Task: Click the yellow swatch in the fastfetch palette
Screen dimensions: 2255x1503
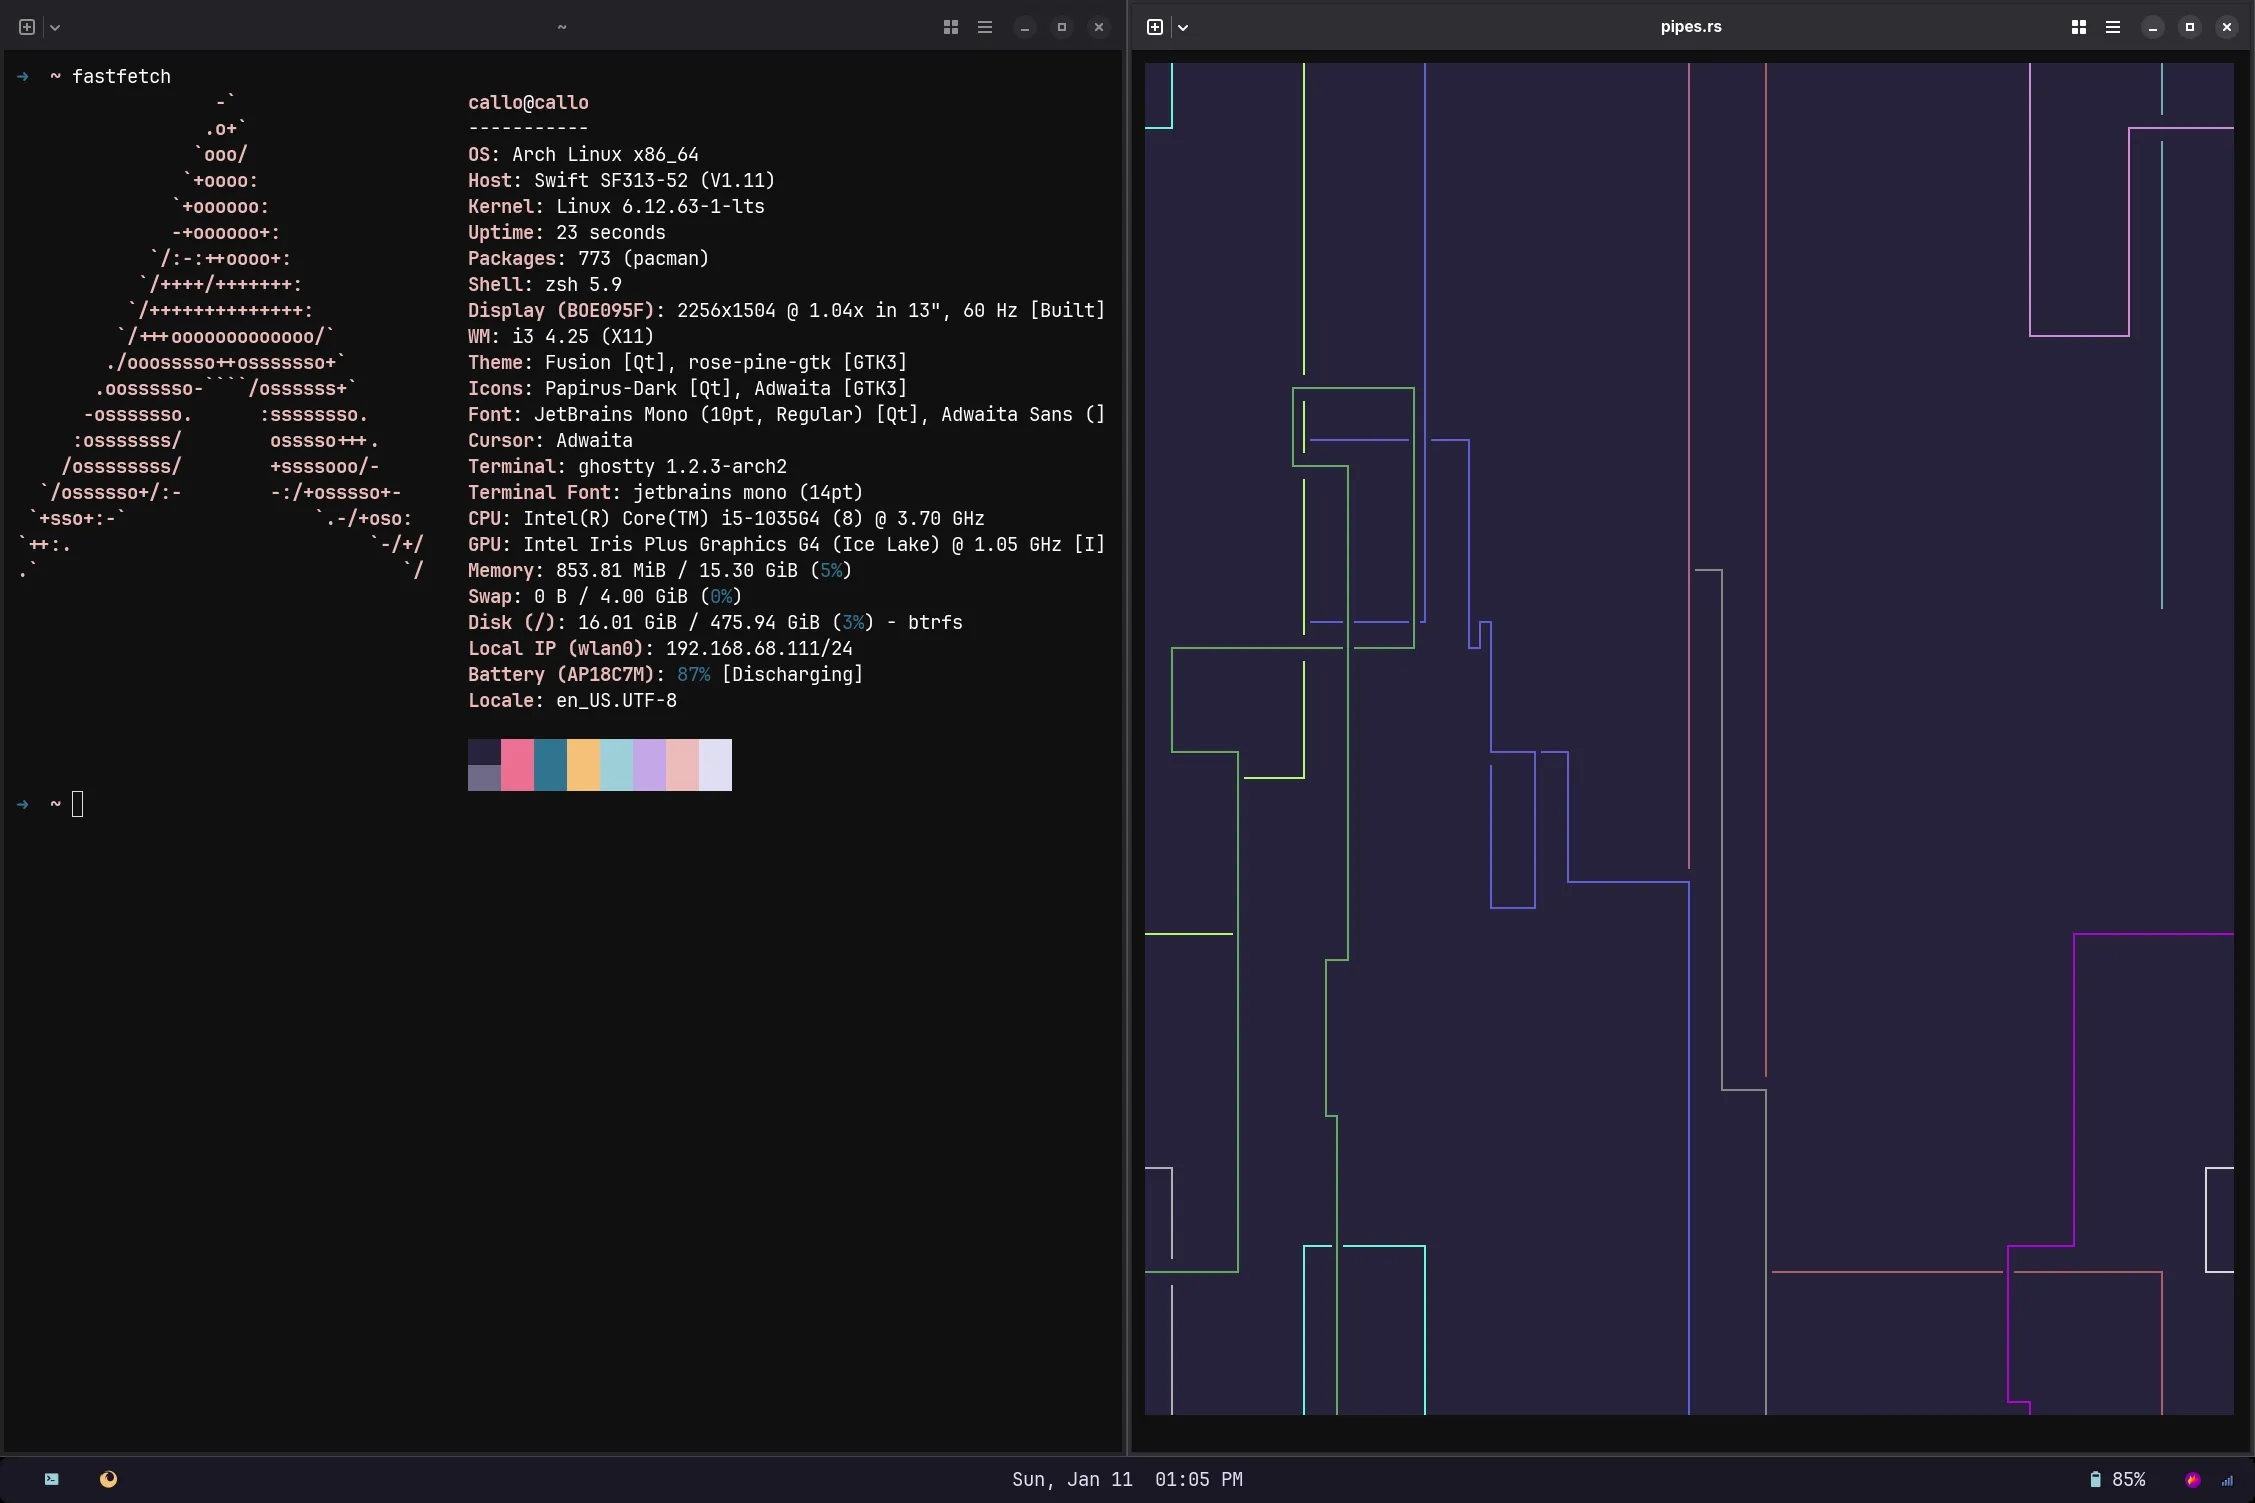Action: pos(583,765)
